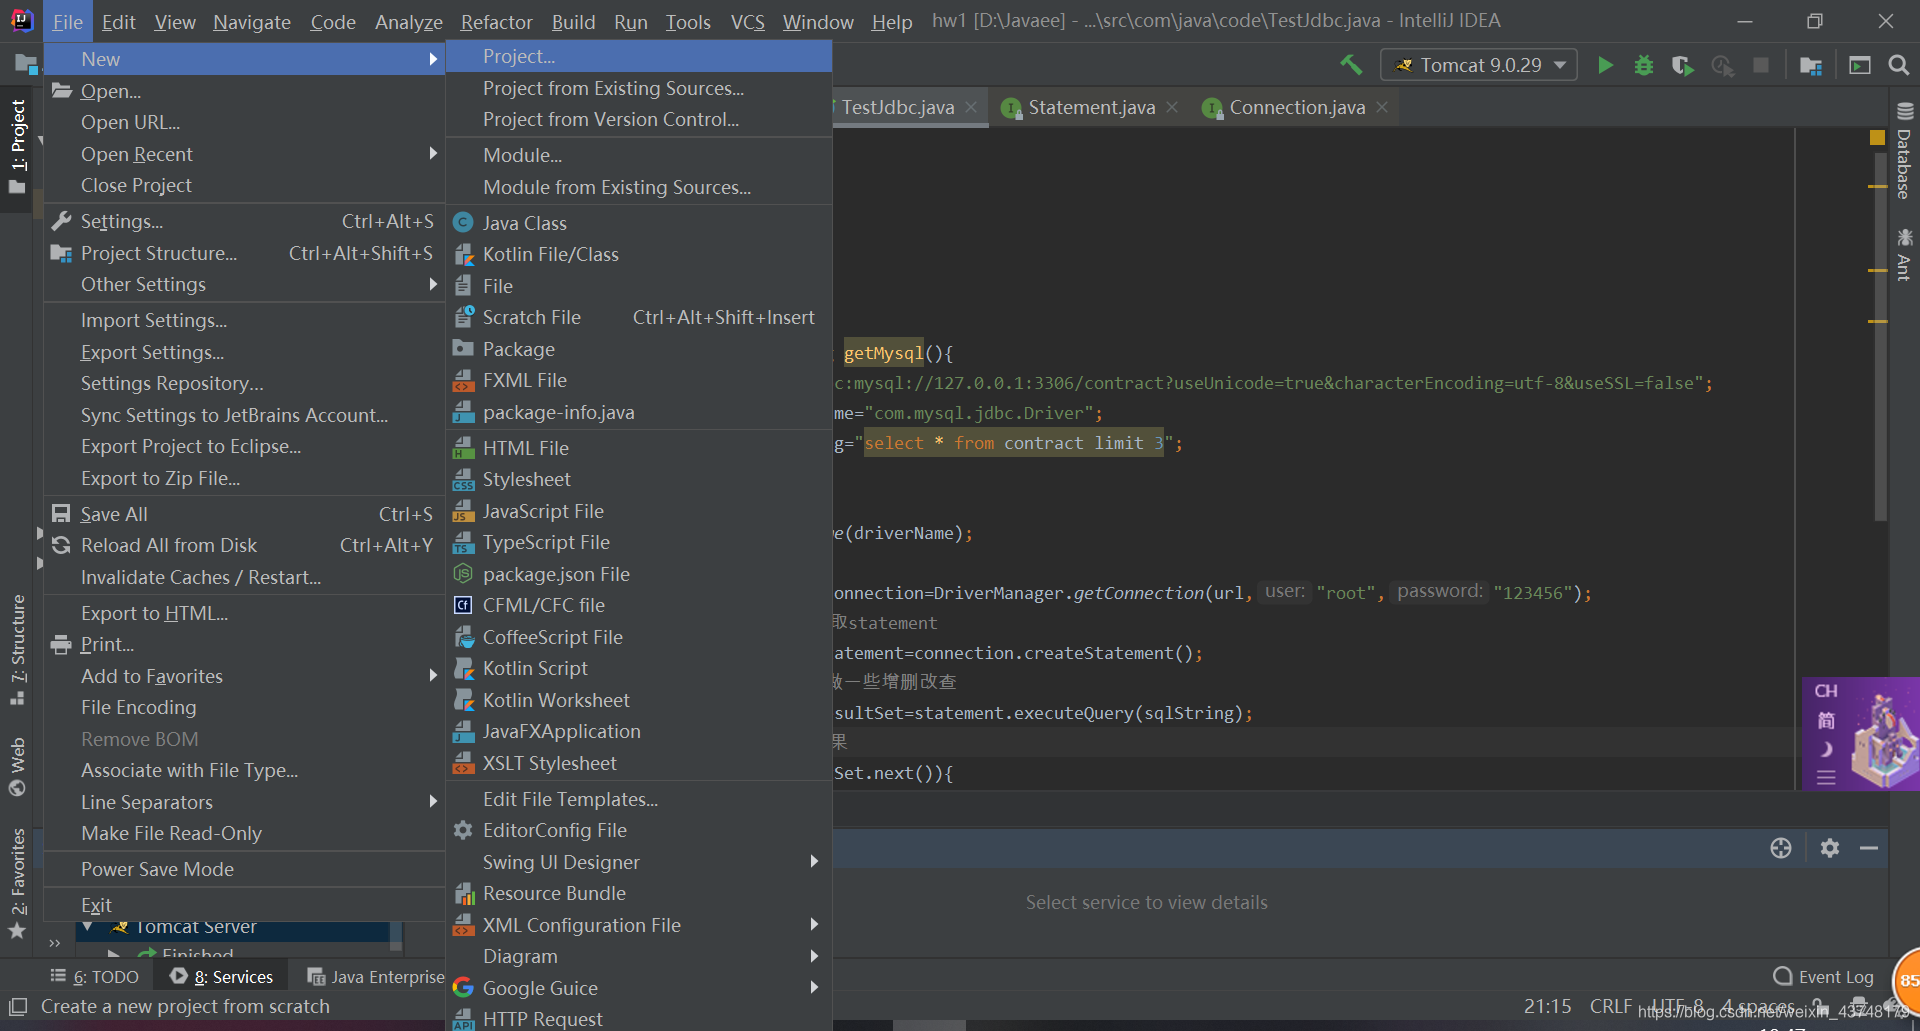Expand the Swing UI Designer submenu
The image size is (1920, 1031).
[638, 862]
